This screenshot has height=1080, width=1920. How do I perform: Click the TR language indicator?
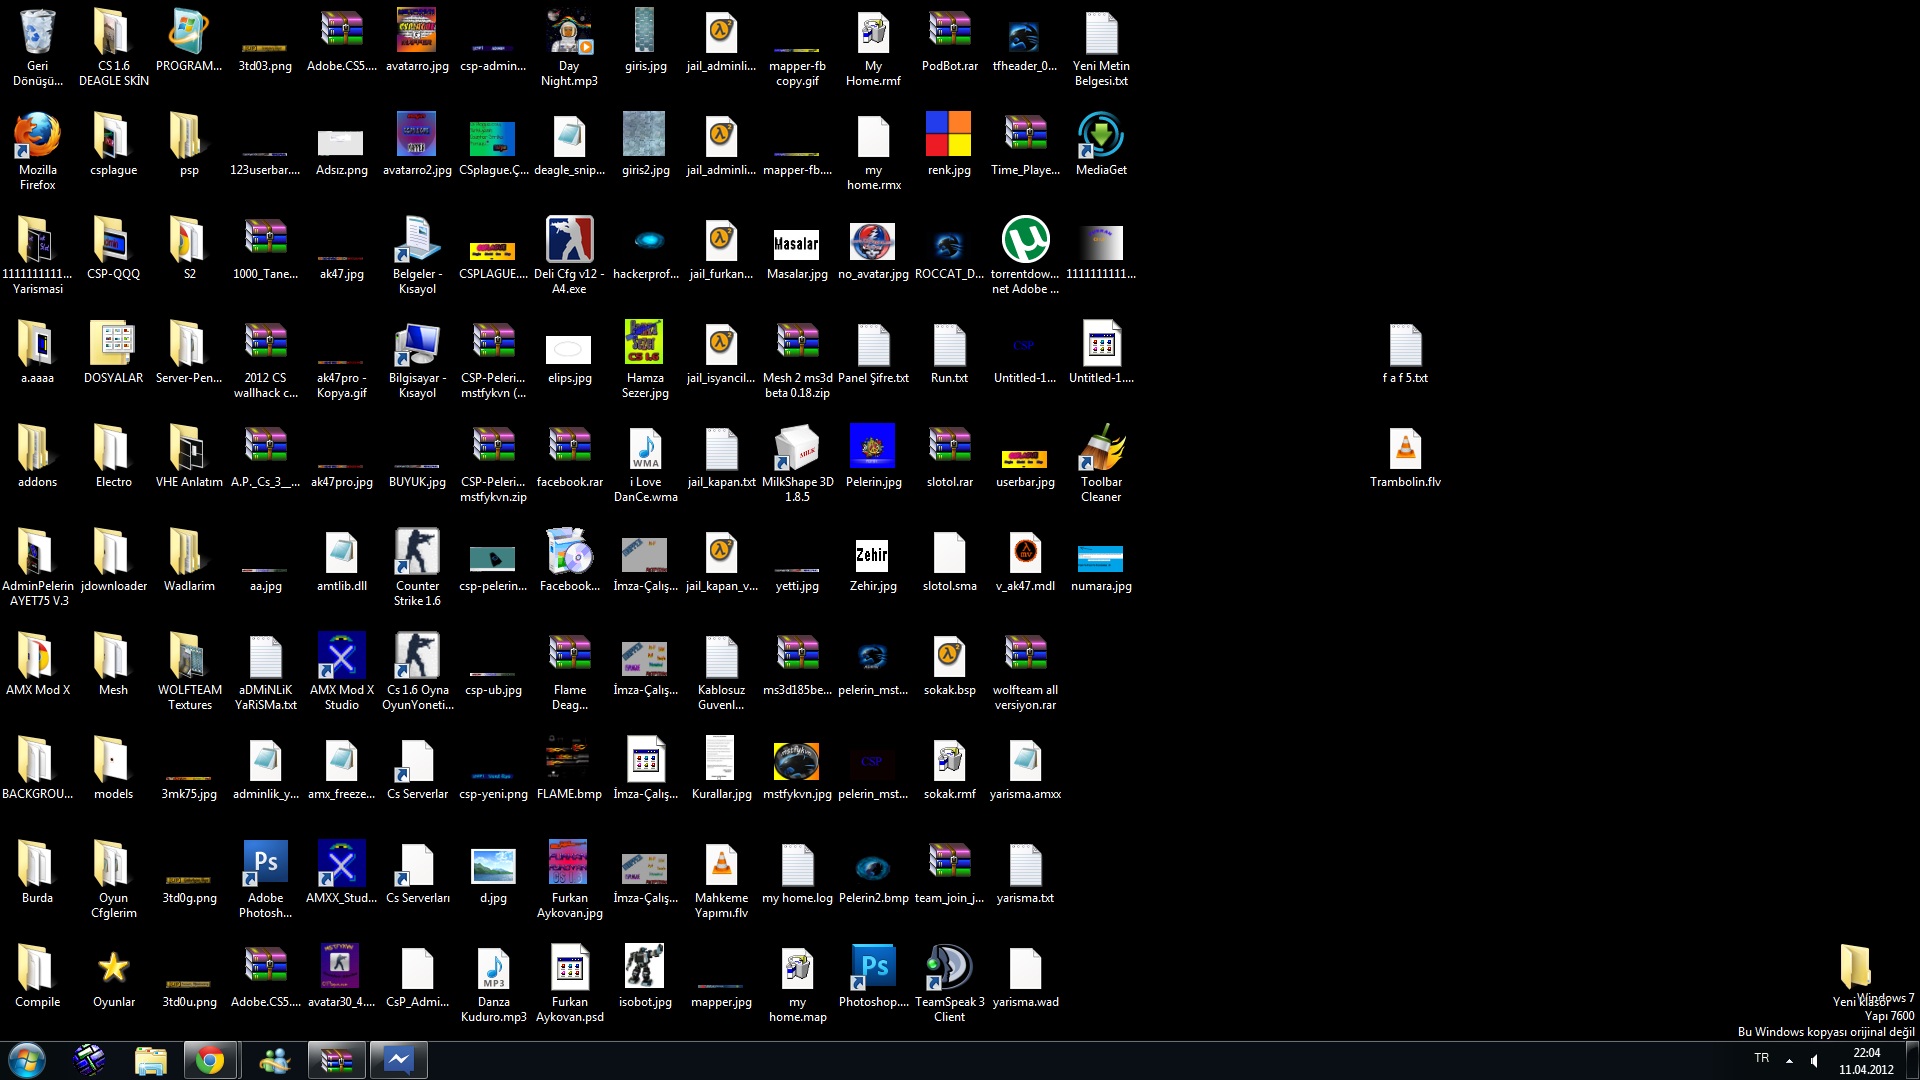click(x=1761, y=1058)
